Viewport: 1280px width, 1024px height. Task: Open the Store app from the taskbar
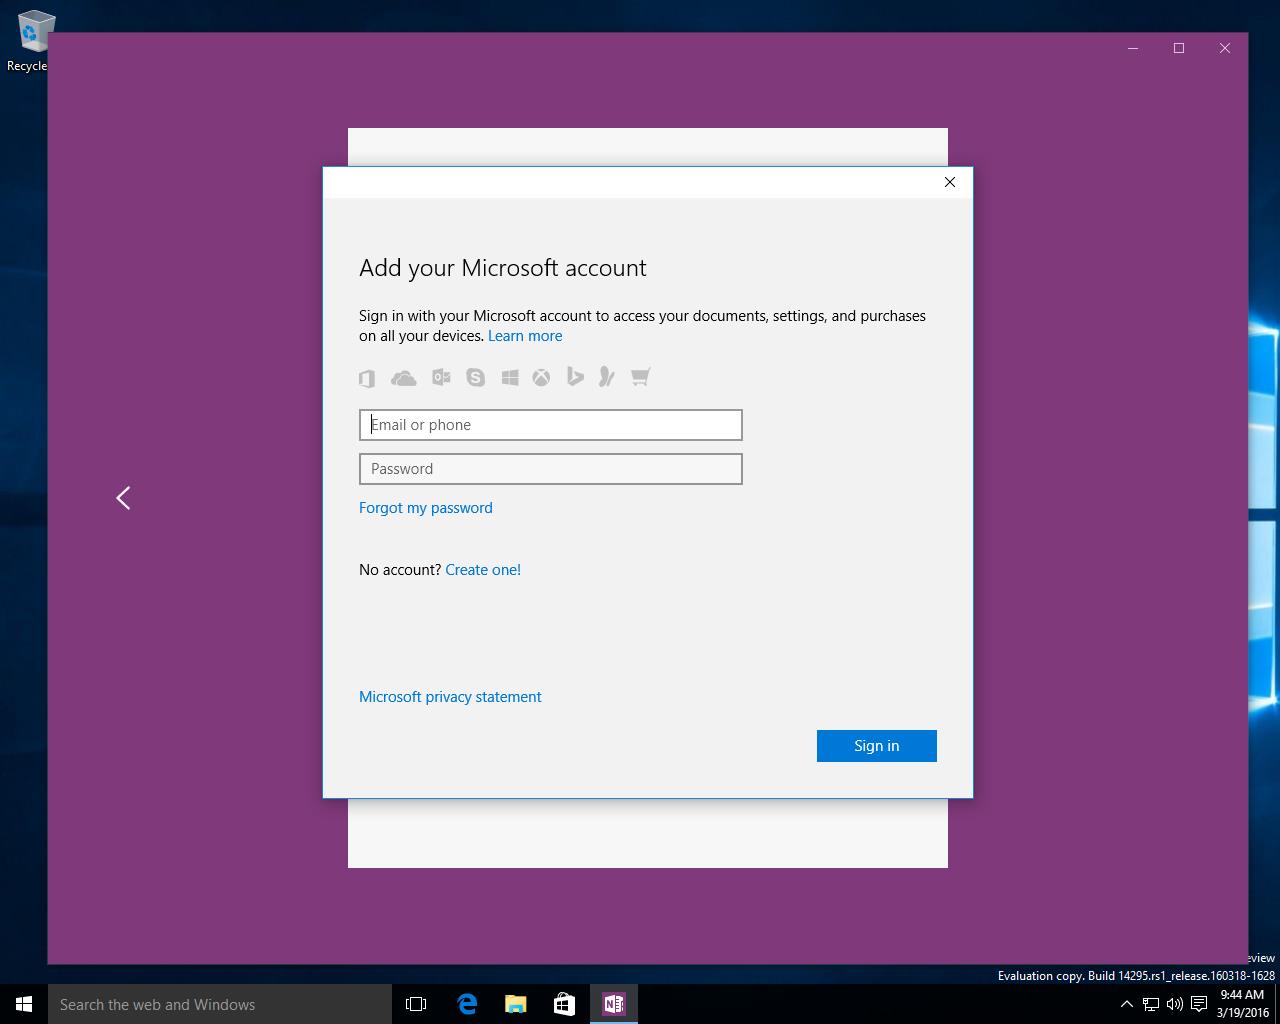click(564, 1004)
